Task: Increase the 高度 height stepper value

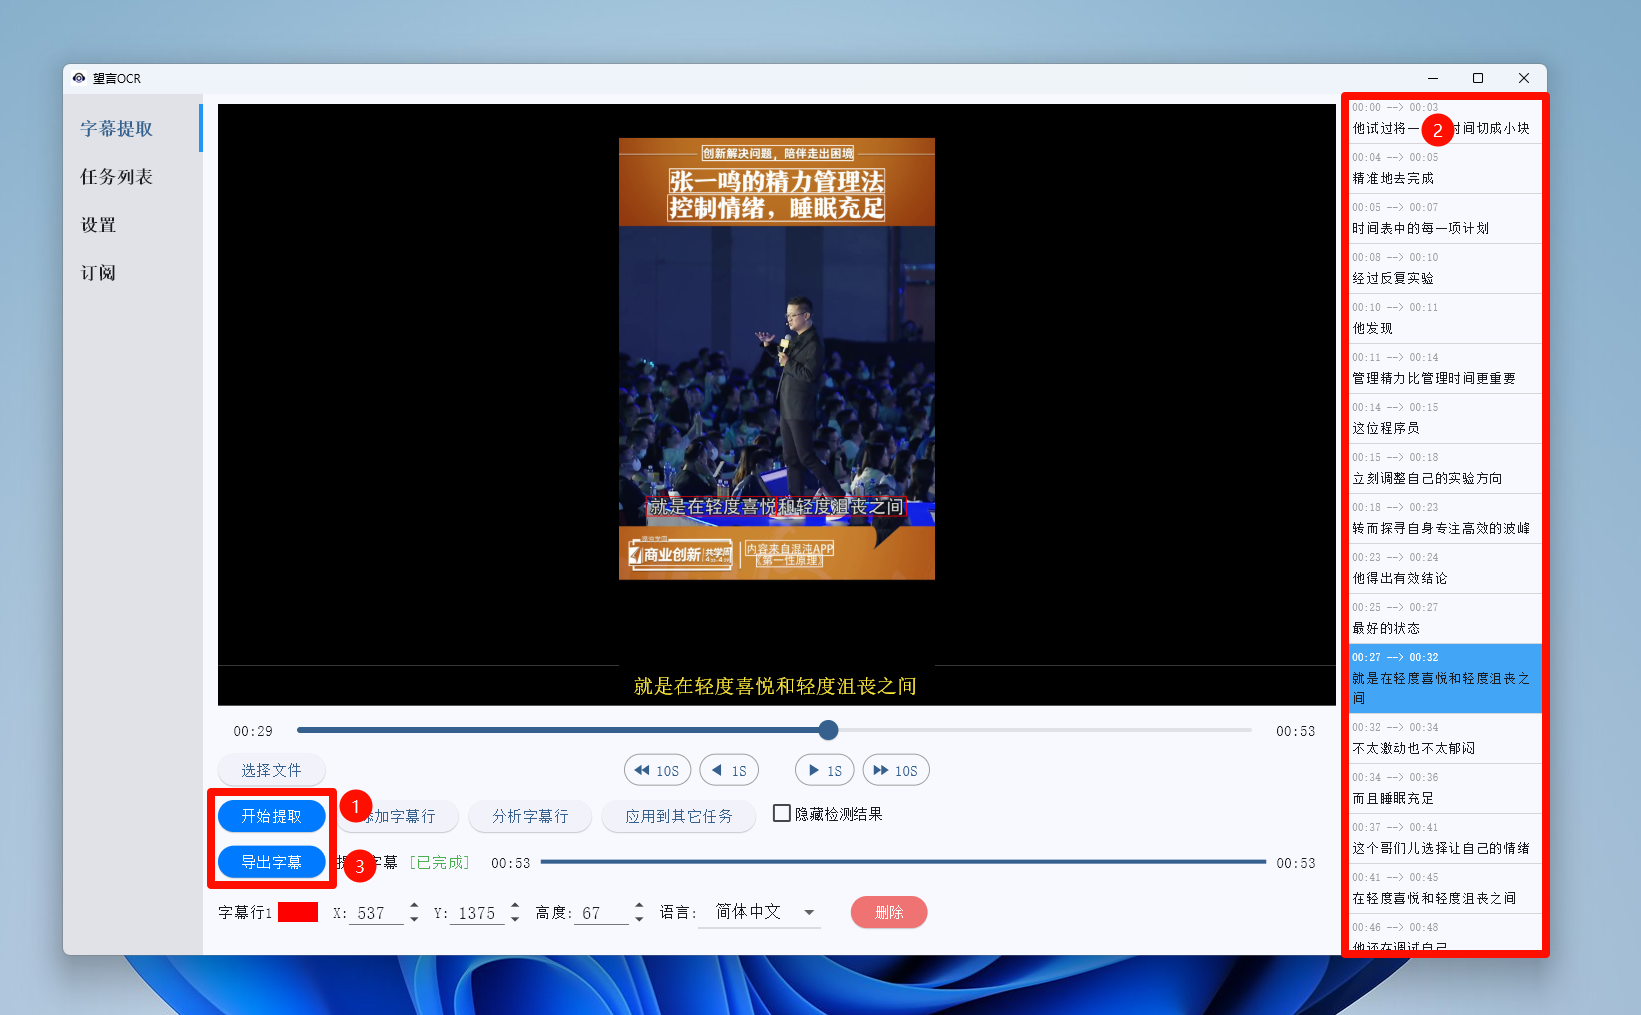Action: 639,906
